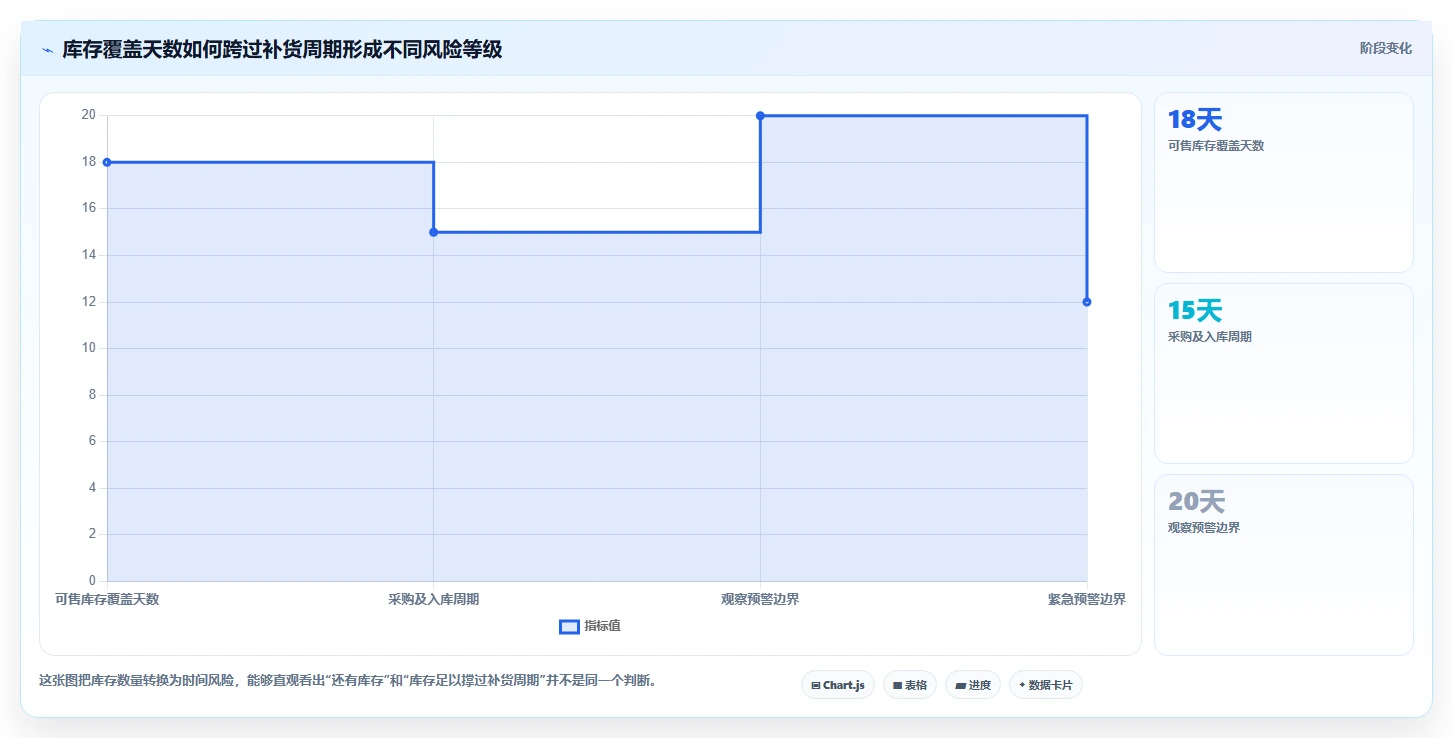Click the chart title 库存覆盖天数如何跨过补货周期

pos(282,49)
